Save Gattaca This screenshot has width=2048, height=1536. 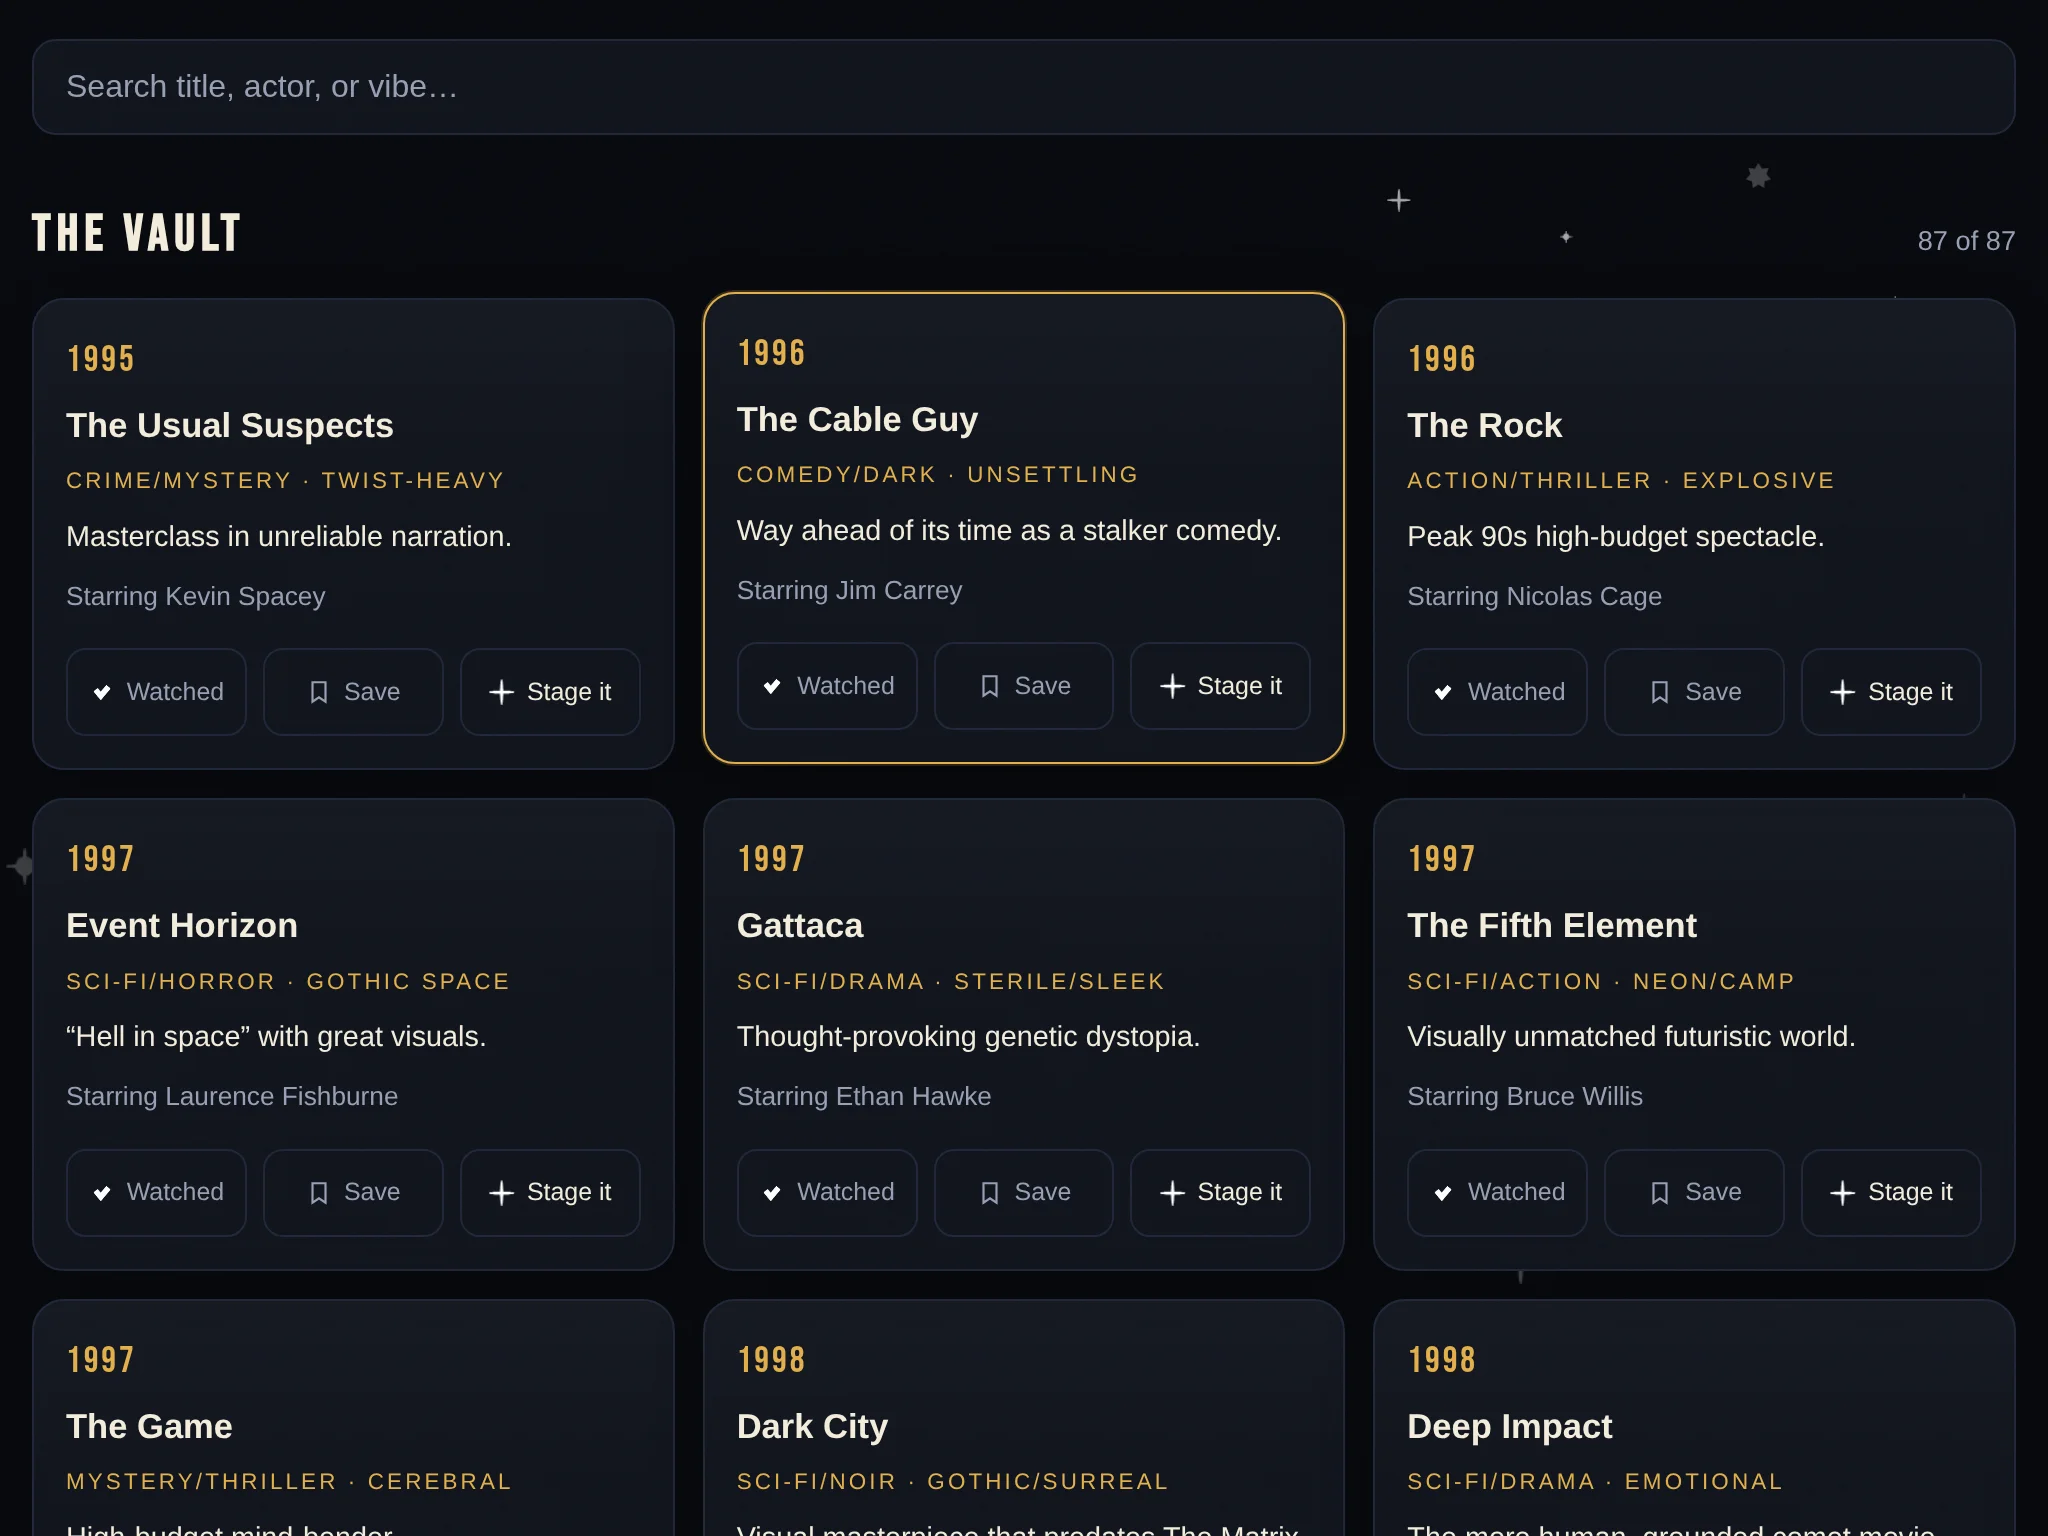pyautogui.click(x=1024, y=1192)
